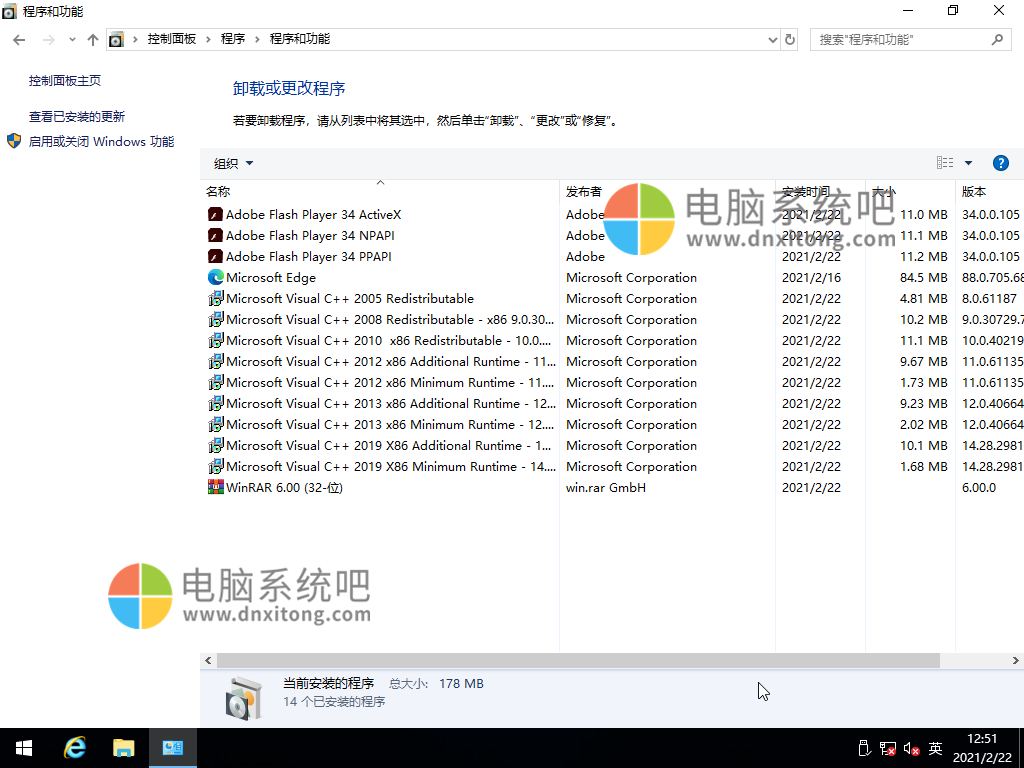1024x768 pixels.
Task: Open the help question mark icon
Action: pos(1000,163)
